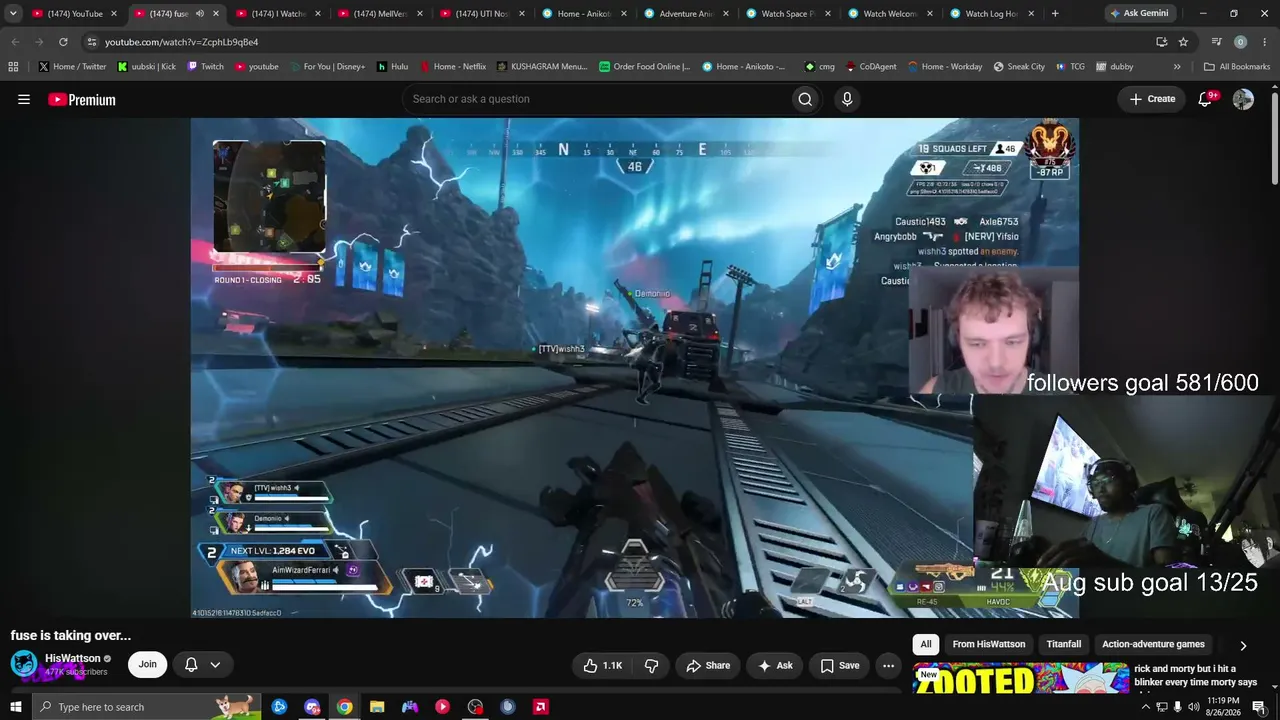
Task: Open the Create menu
Action: [x=1152, y=99]
